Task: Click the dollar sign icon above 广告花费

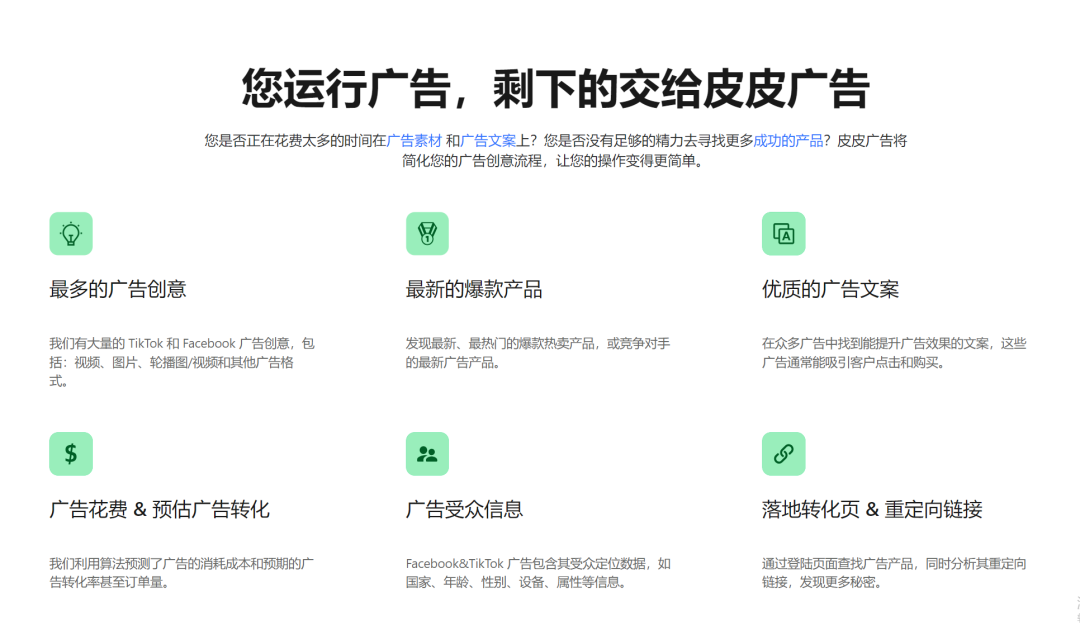Action: (x=70, y=453)
